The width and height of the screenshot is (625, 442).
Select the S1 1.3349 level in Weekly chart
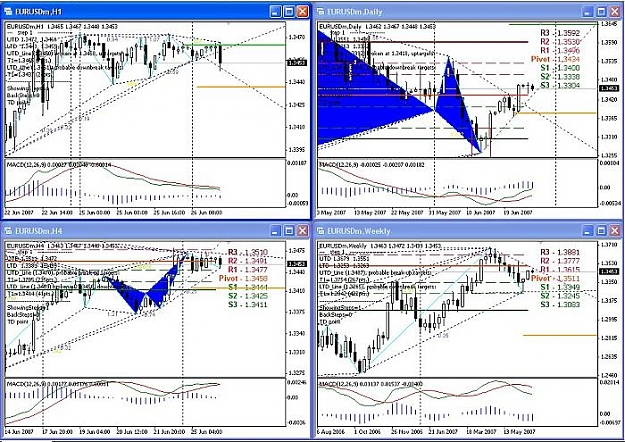(x=560, y=287)
